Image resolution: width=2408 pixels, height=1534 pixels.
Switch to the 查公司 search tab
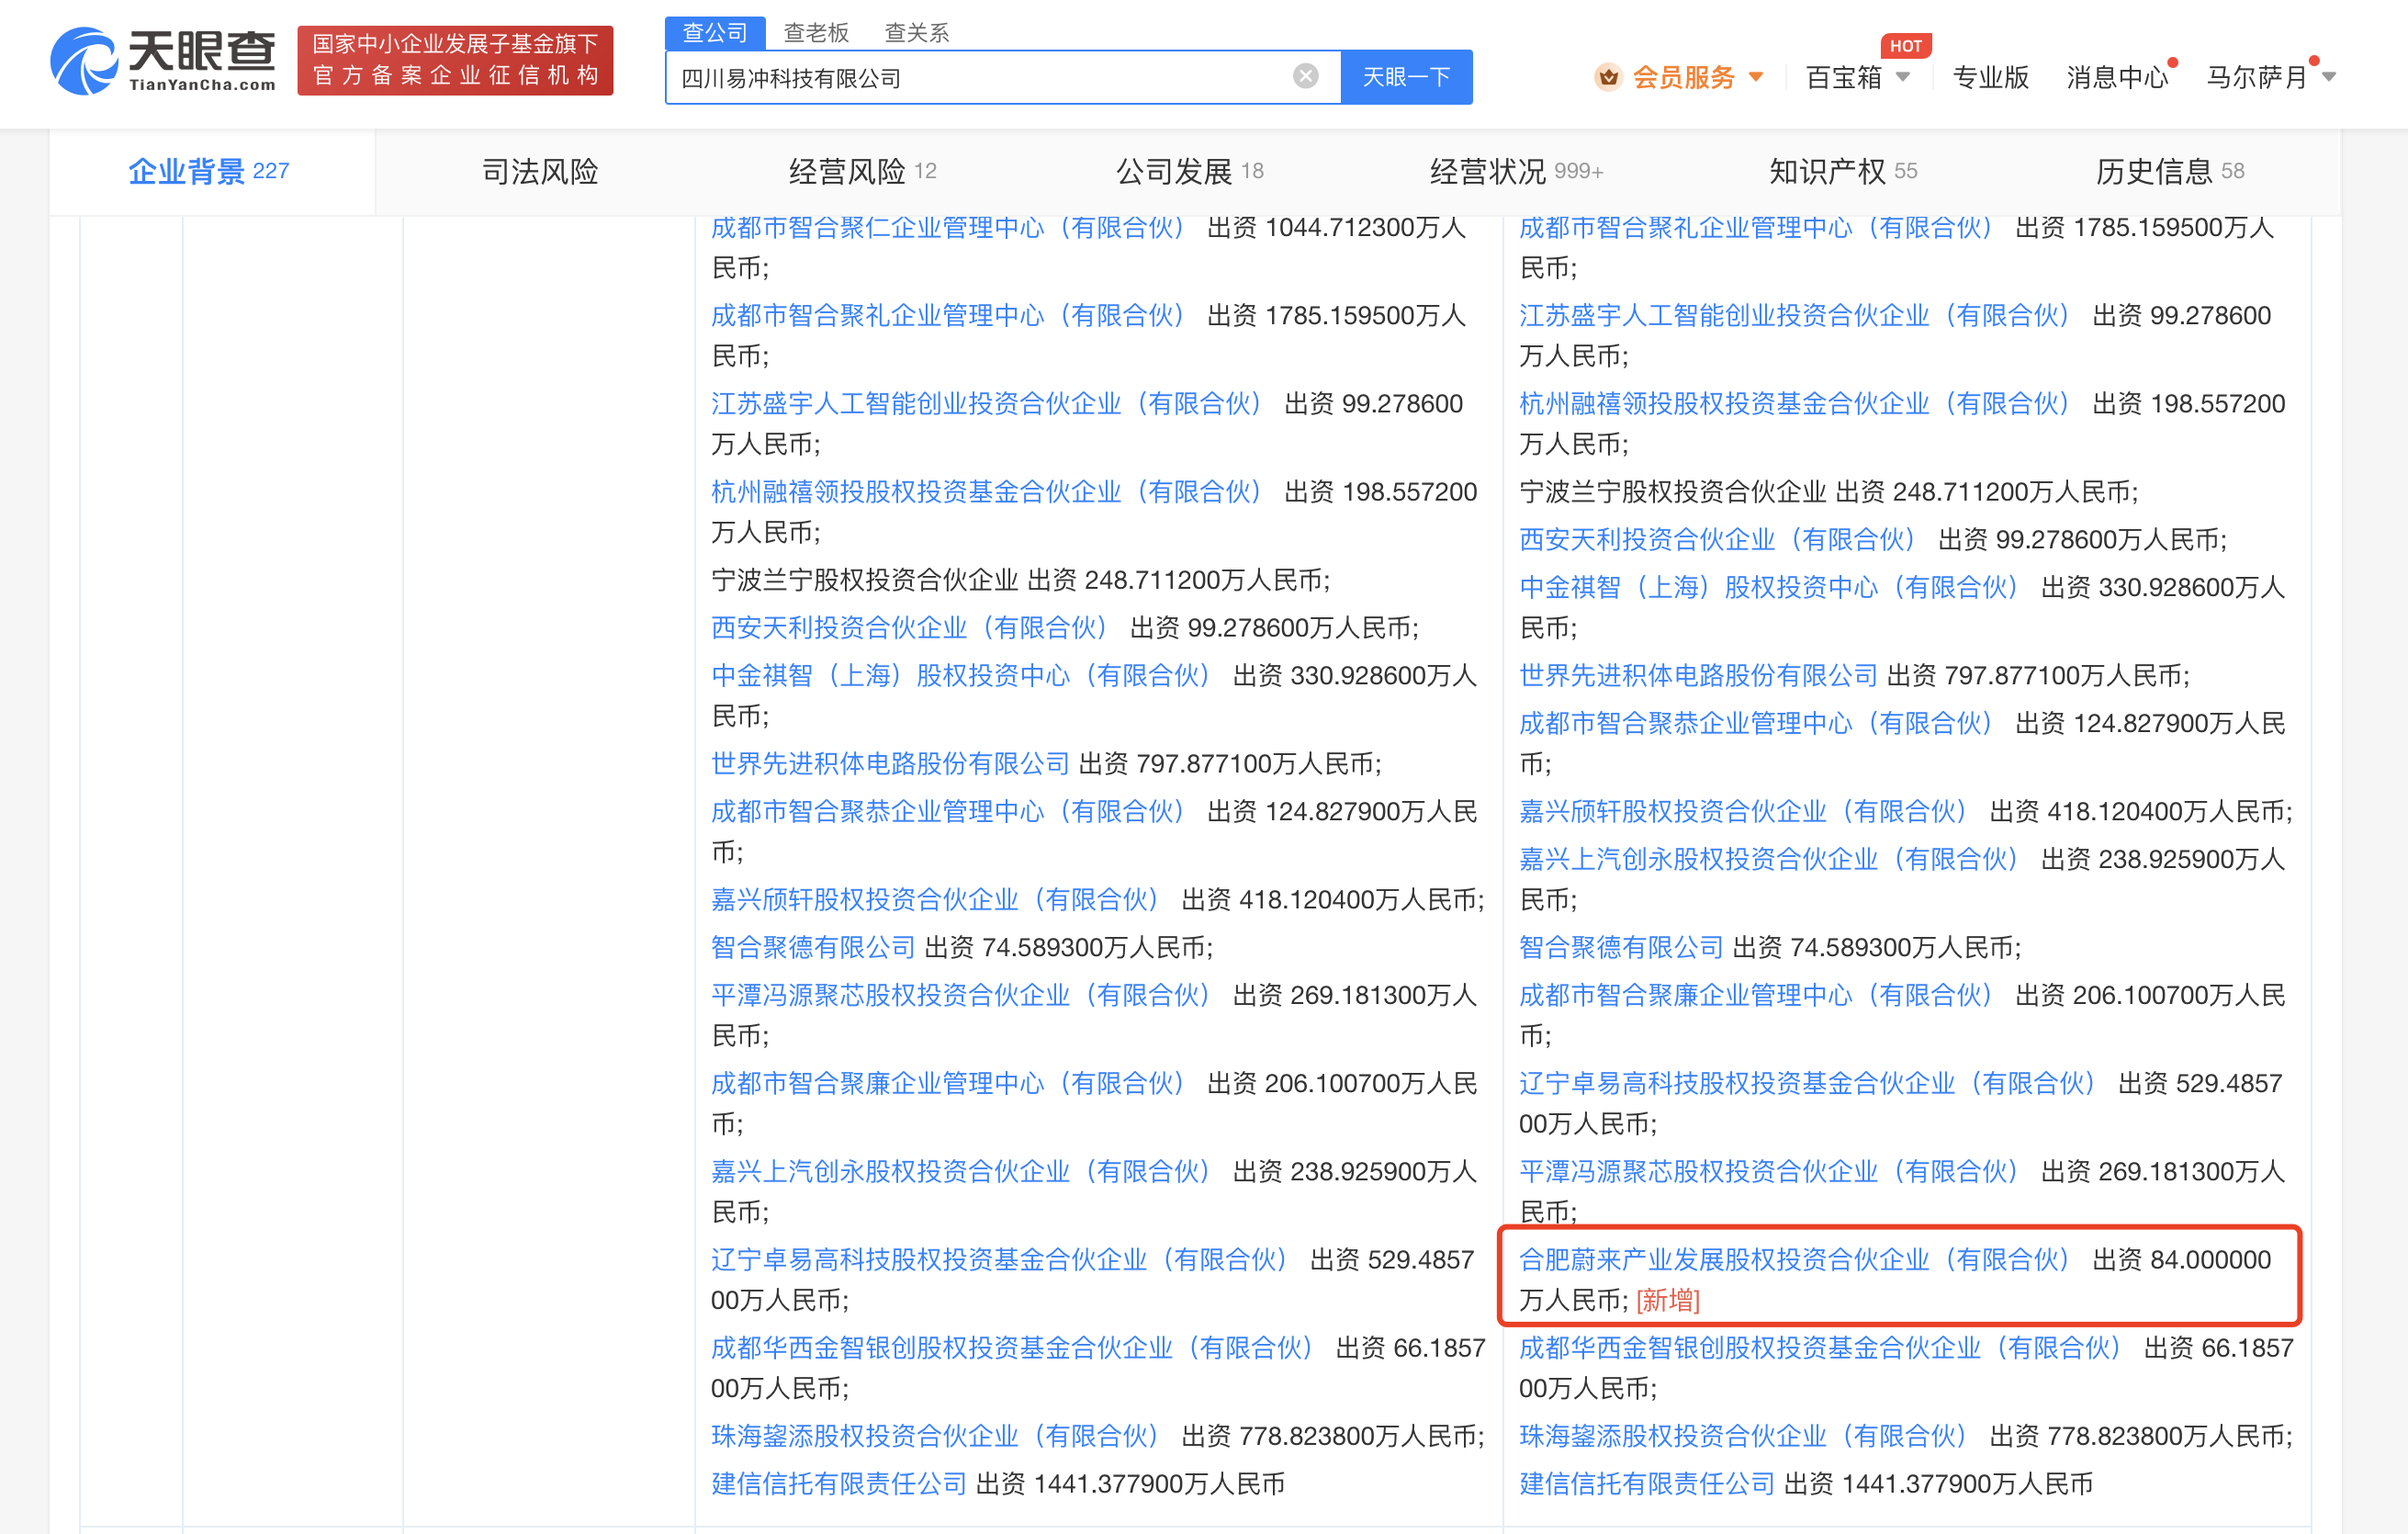(715, 32)
